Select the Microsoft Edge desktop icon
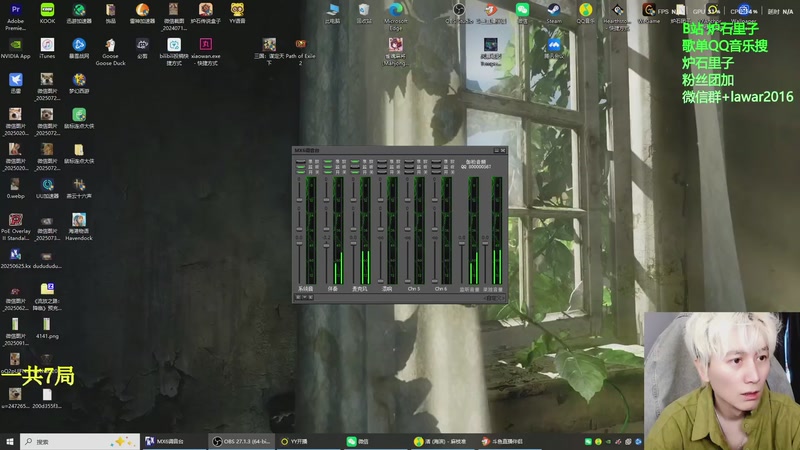Viewport: 800px width, 450px height. tap(396, 10)
